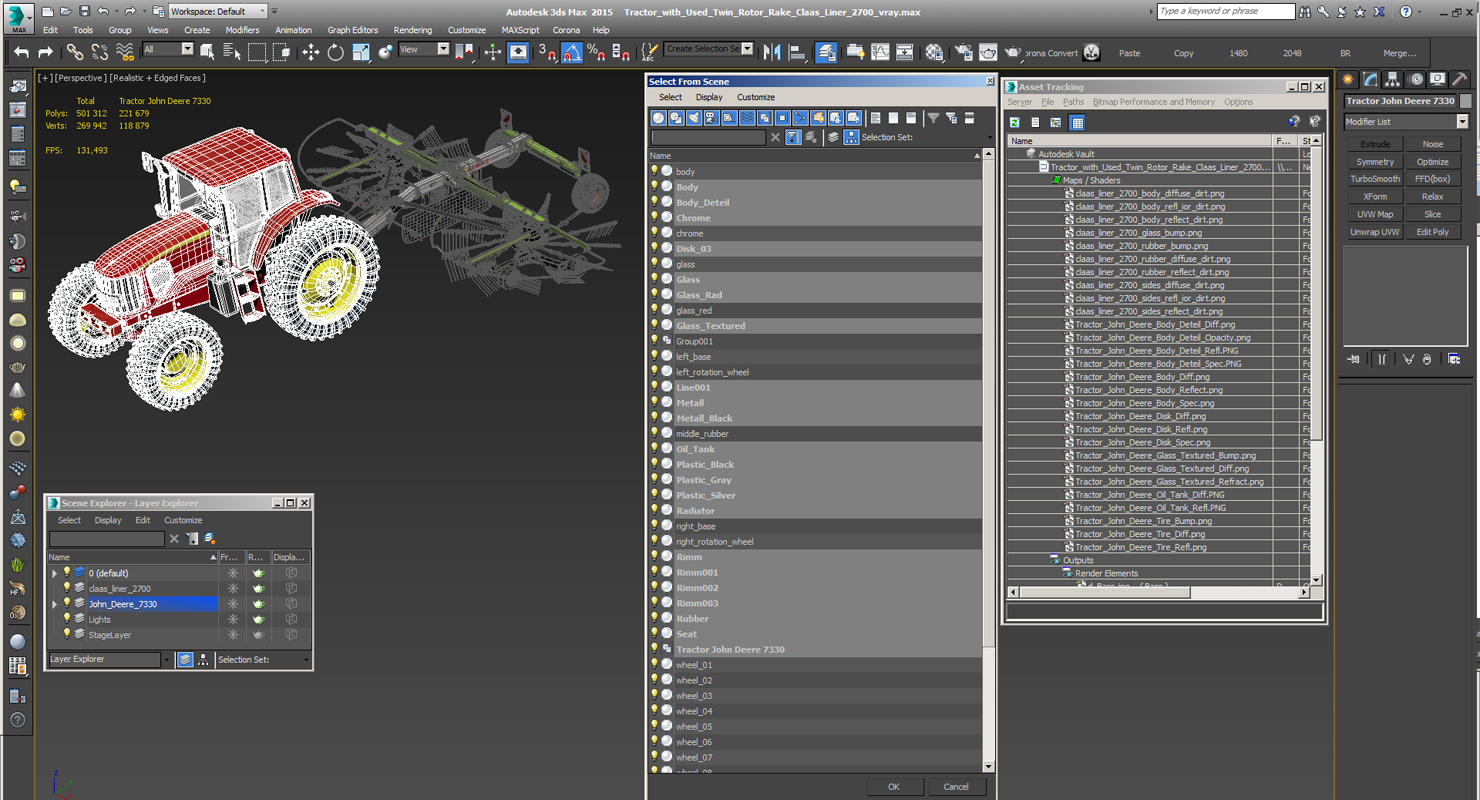Open the Workspace: Default dropdown
Image resolution: width=1480 pixels, height=800 pixels.
pos(217,11)
